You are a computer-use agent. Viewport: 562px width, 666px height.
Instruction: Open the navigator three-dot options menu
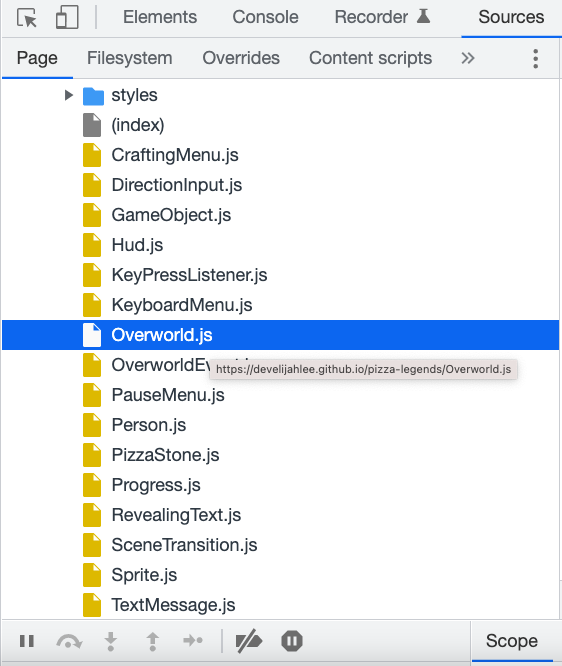(x=536, y=58)
